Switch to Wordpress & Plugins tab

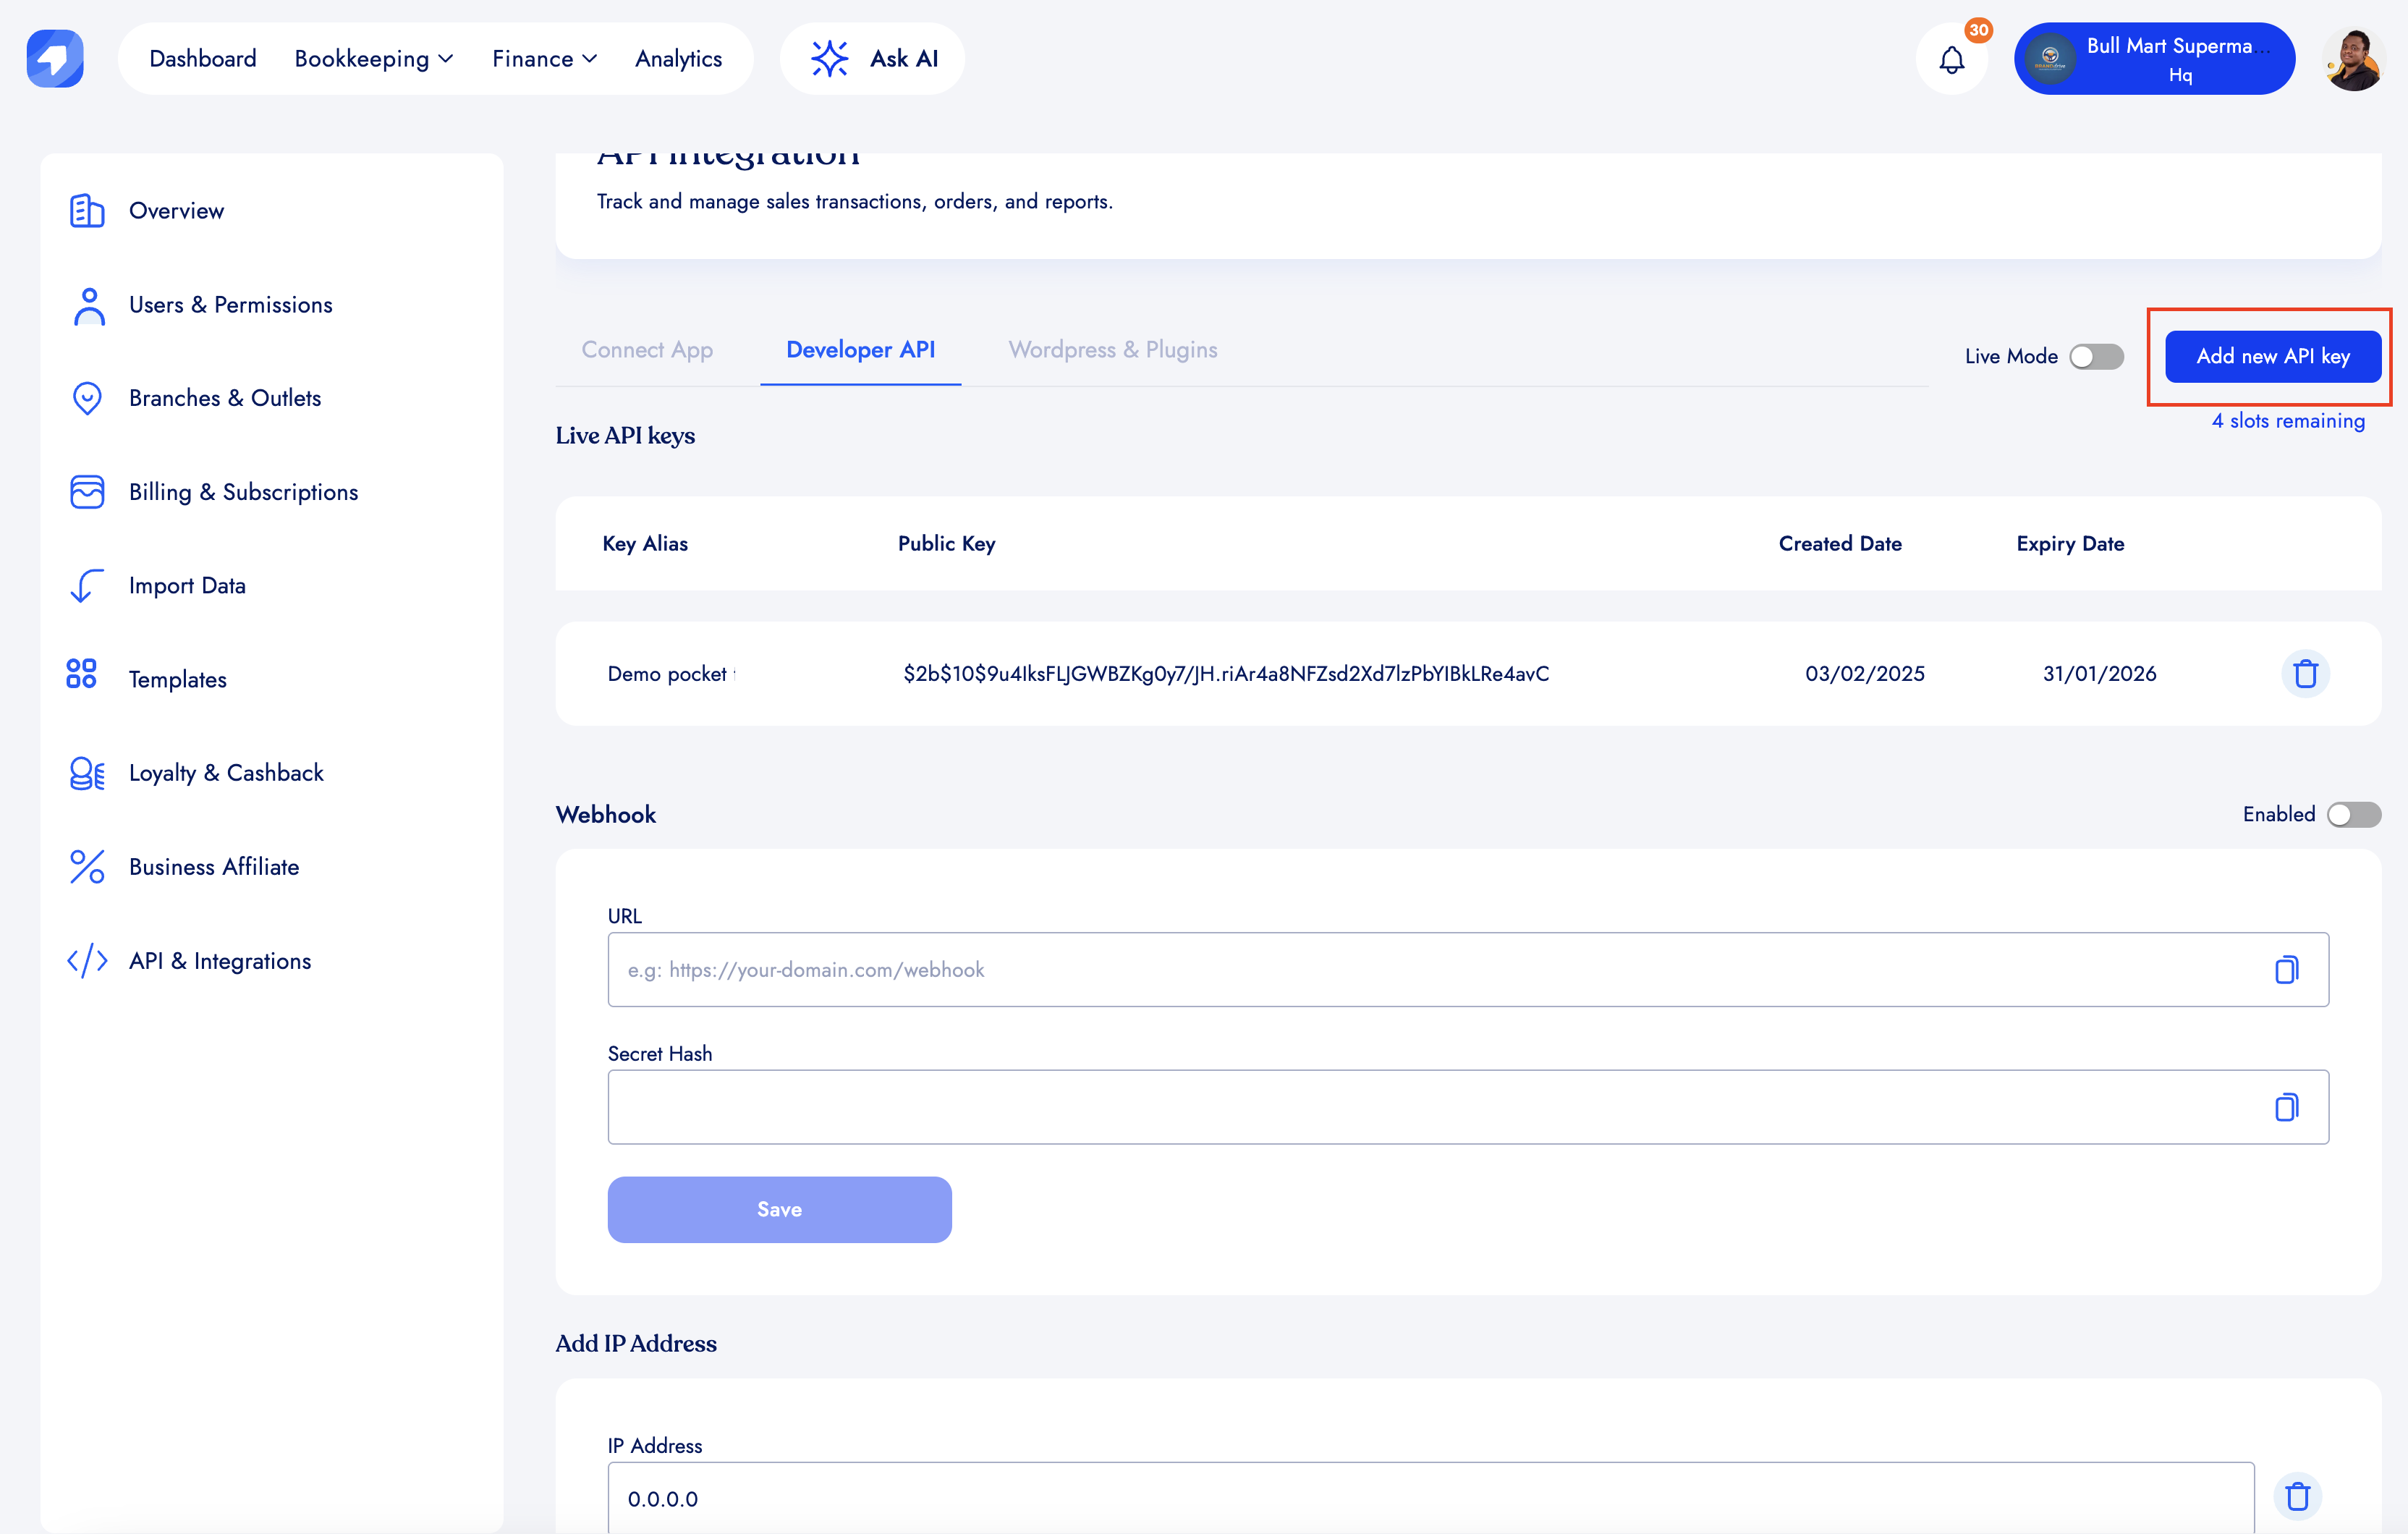pyautogui.click(x=1112, y=350)
